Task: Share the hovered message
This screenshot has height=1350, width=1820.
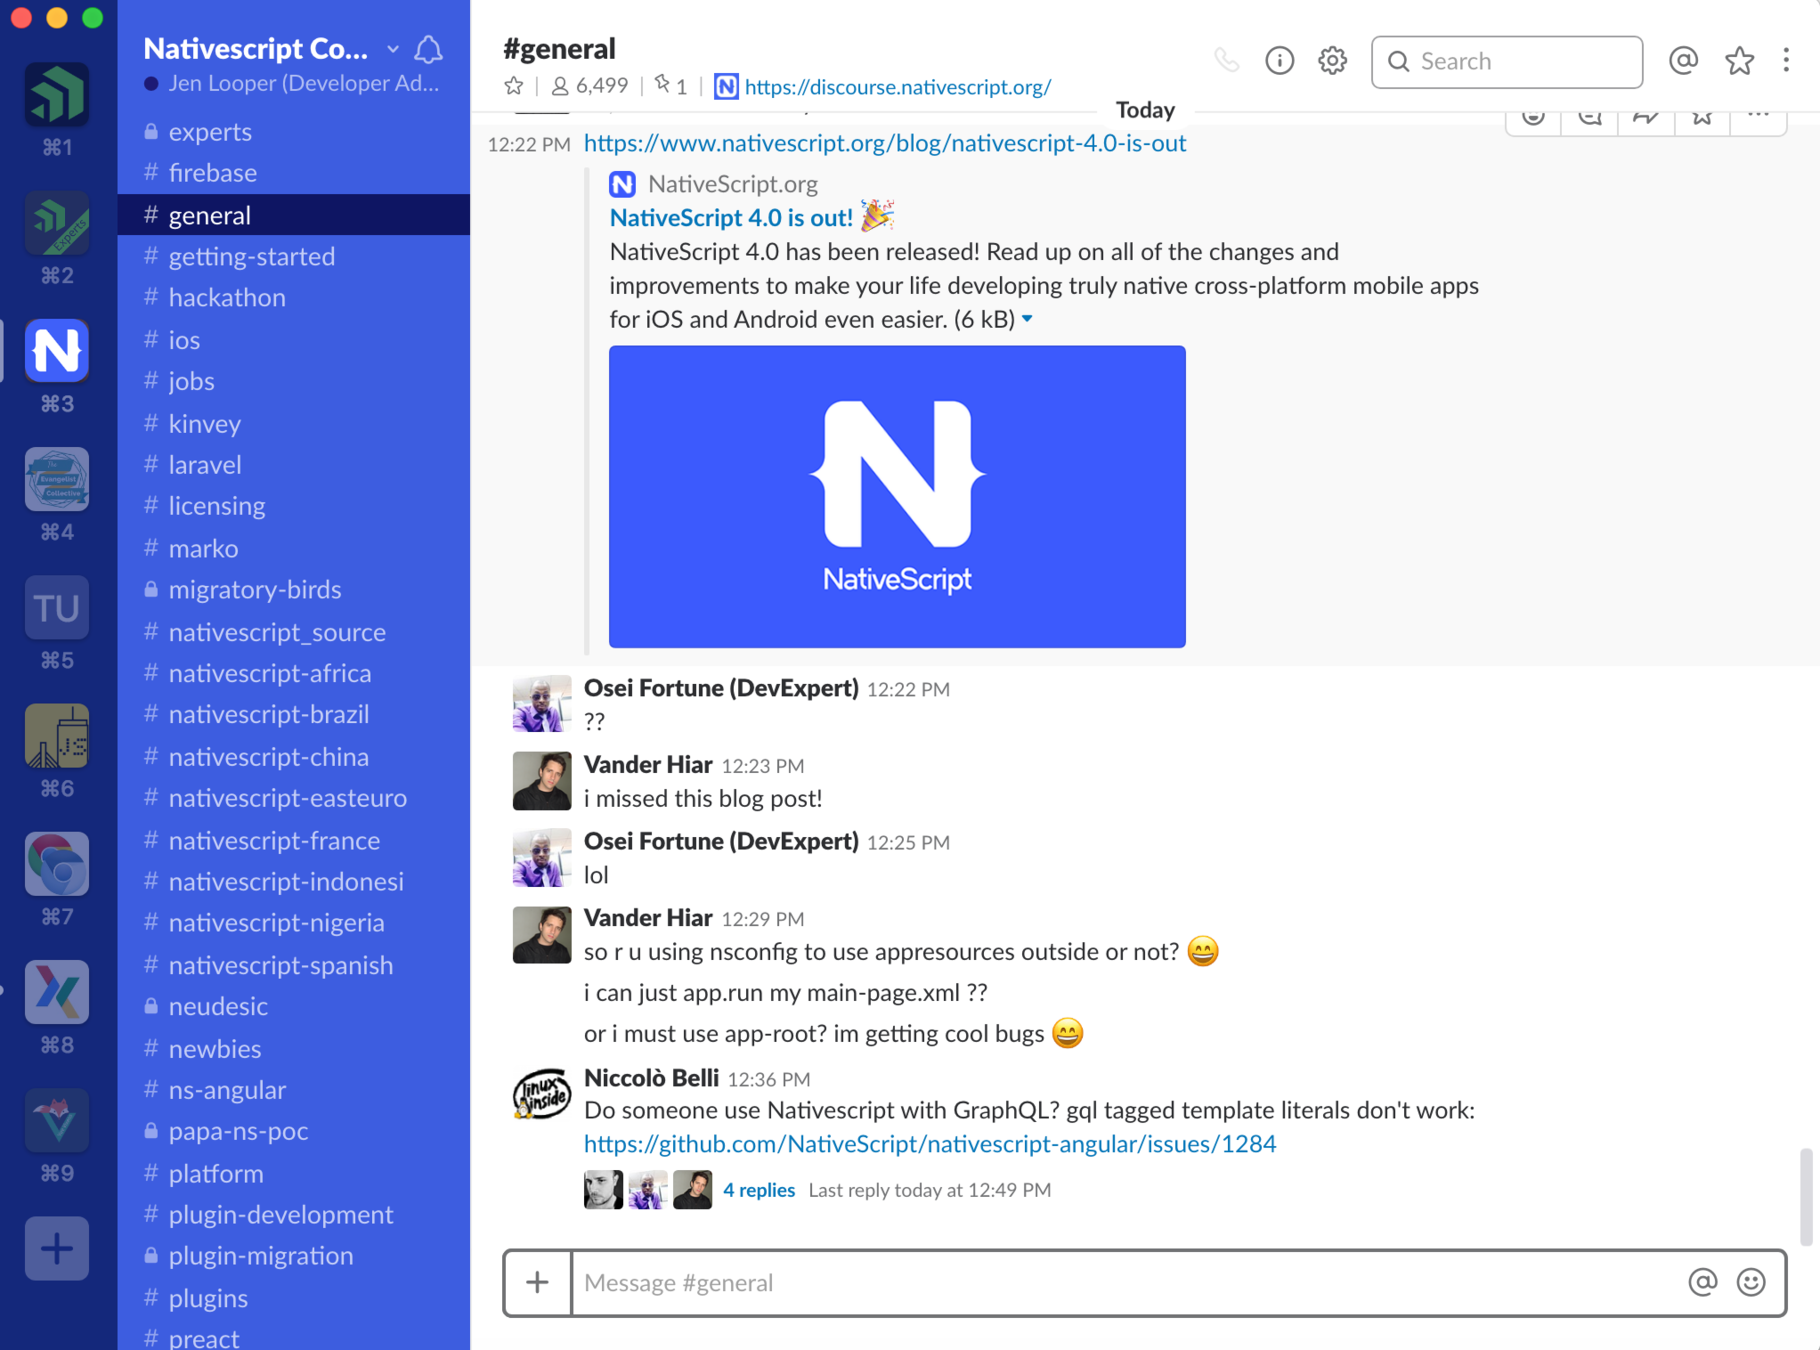Action: click(1646, 118)
